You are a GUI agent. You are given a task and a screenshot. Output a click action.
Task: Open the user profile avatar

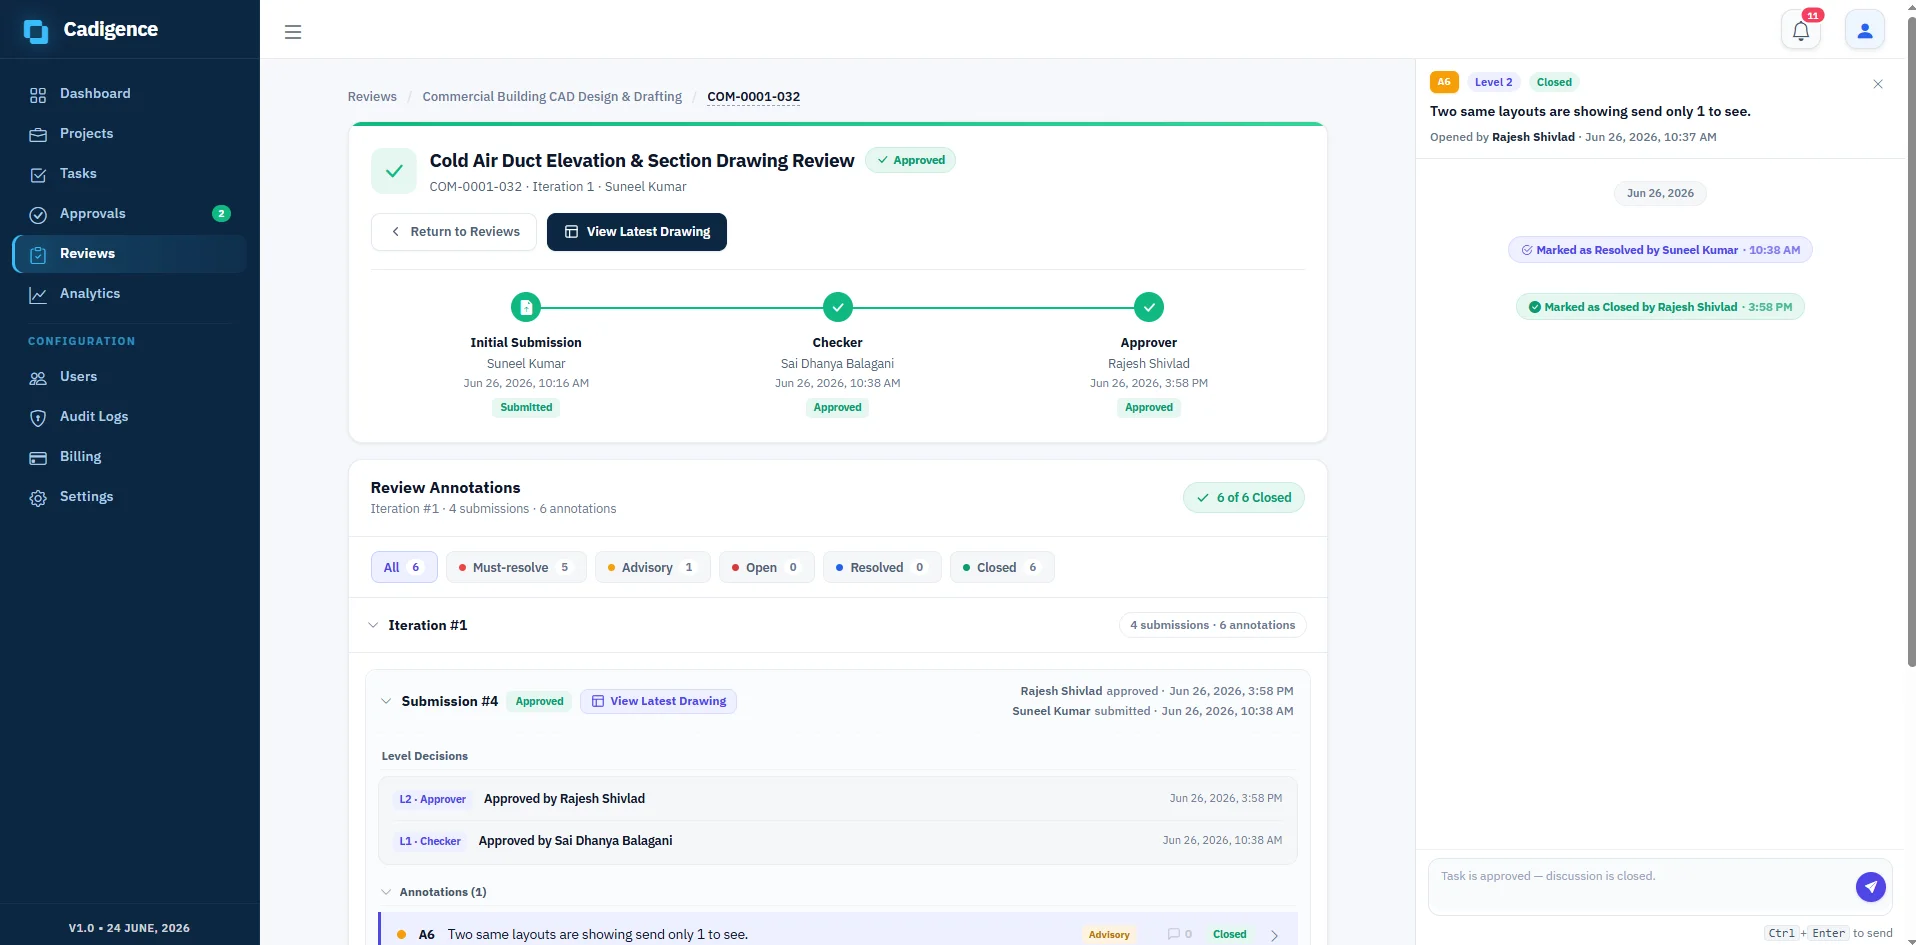1865,30
